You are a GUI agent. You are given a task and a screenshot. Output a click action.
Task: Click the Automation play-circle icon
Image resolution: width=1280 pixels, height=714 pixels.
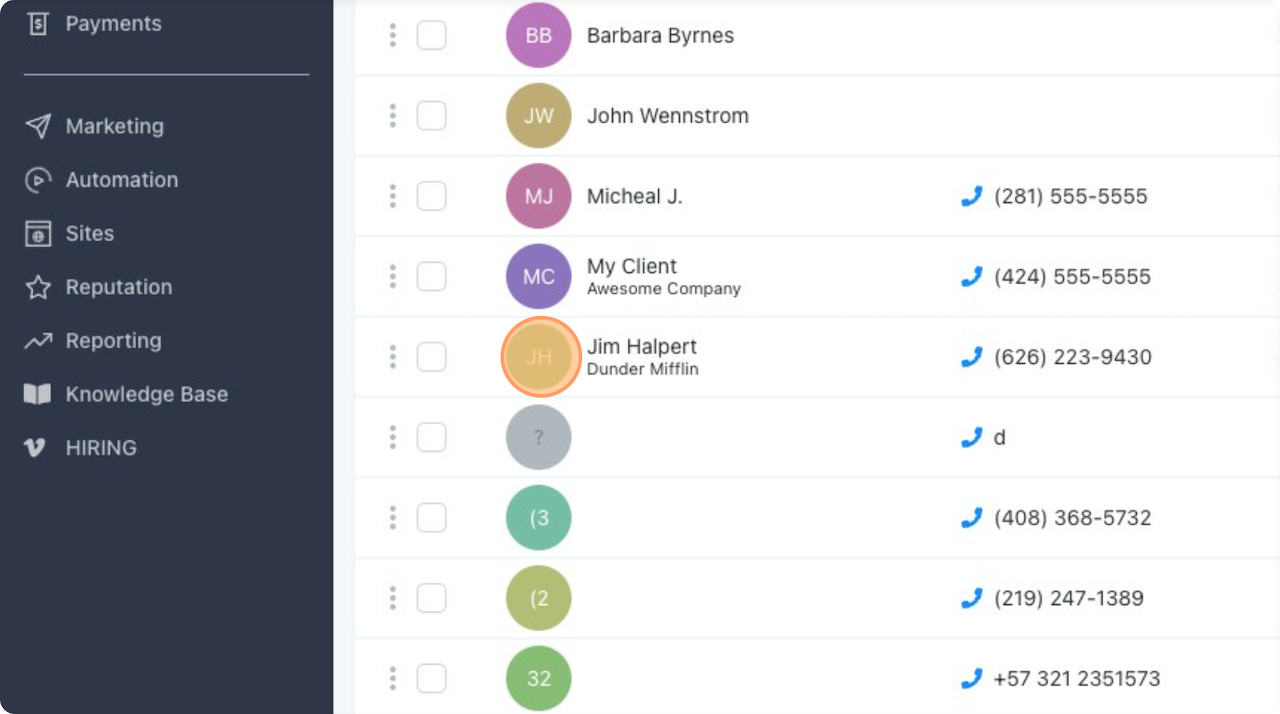click(38, 180)
